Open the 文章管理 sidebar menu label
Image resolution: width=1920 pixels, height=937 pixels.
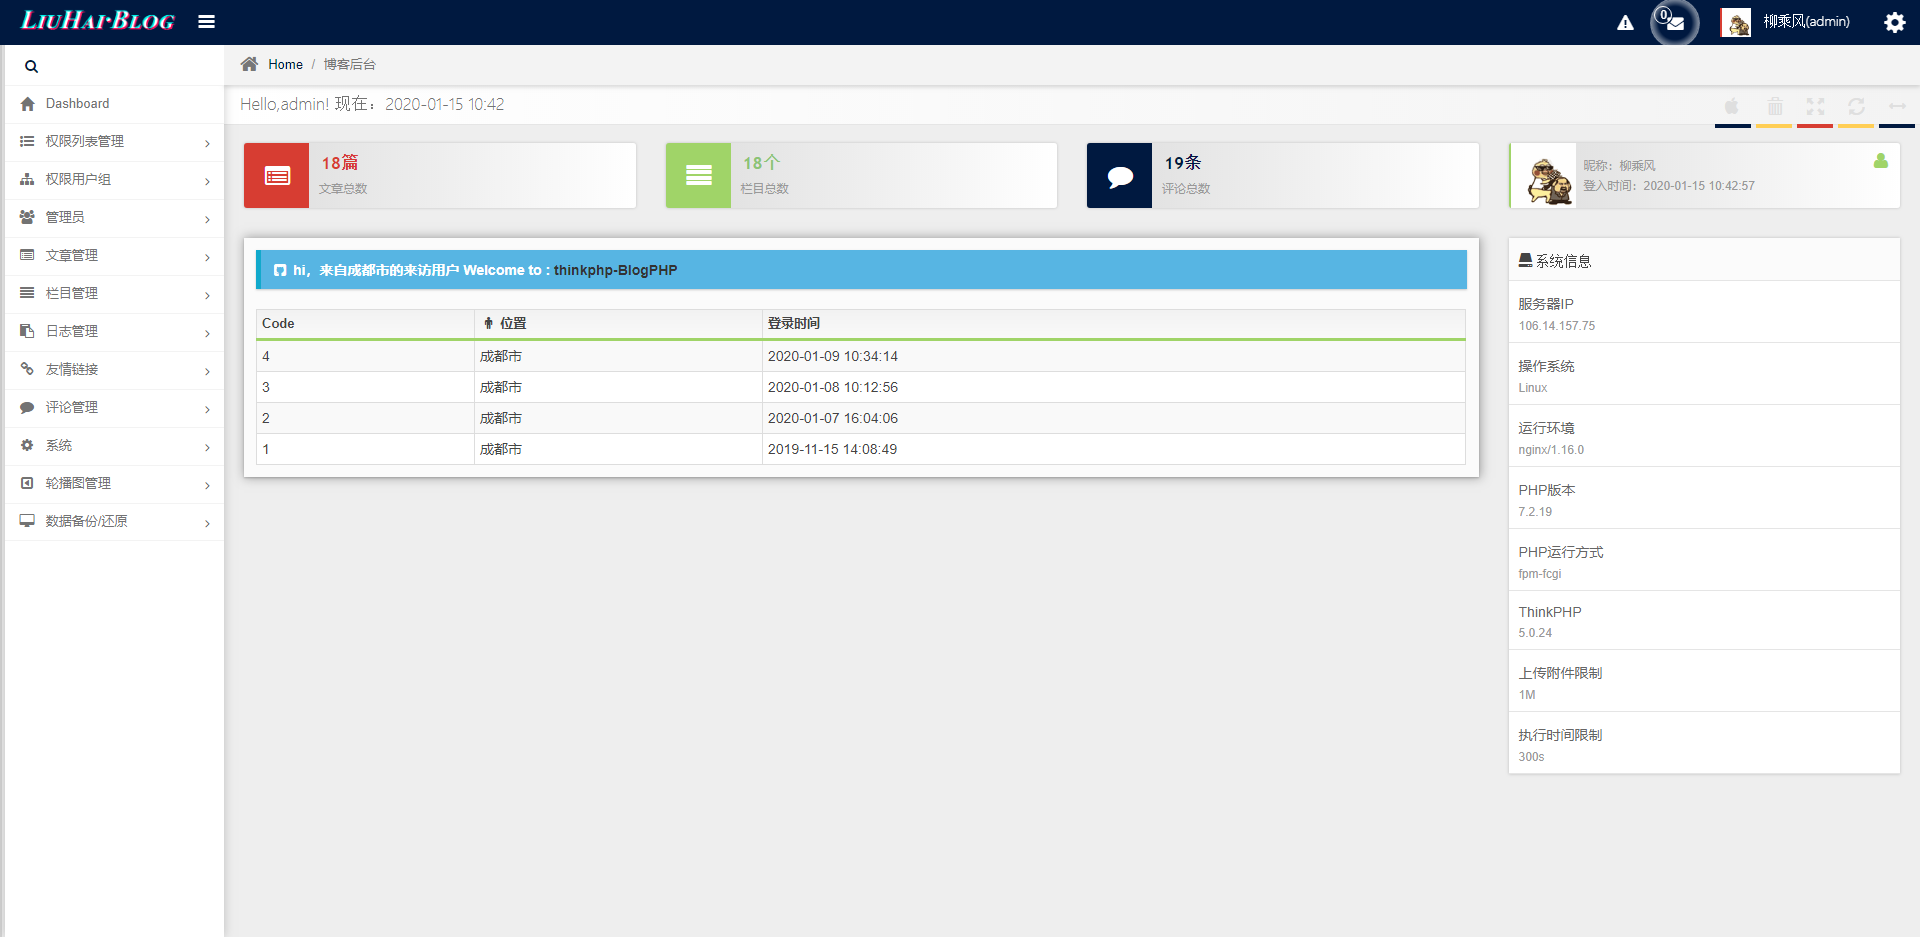click(72, 256)
